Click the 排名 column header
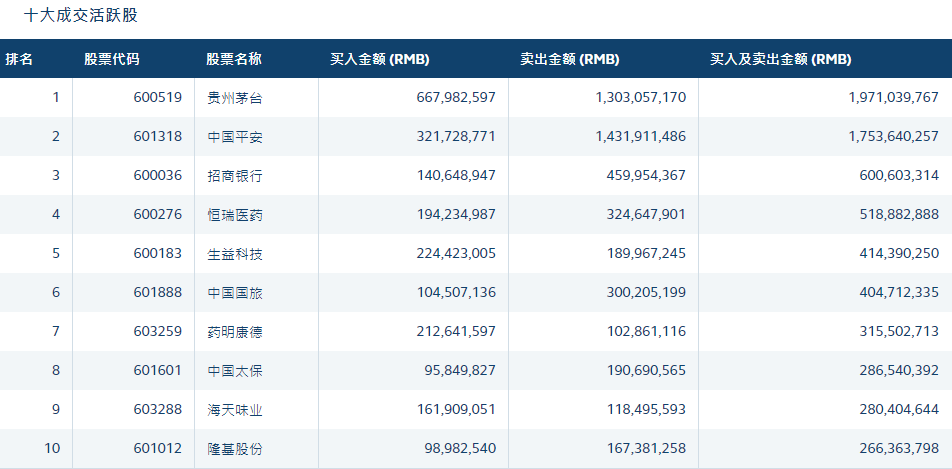This screenshot has height=469, width=952. pyautogui.click(x=19, y=59)
